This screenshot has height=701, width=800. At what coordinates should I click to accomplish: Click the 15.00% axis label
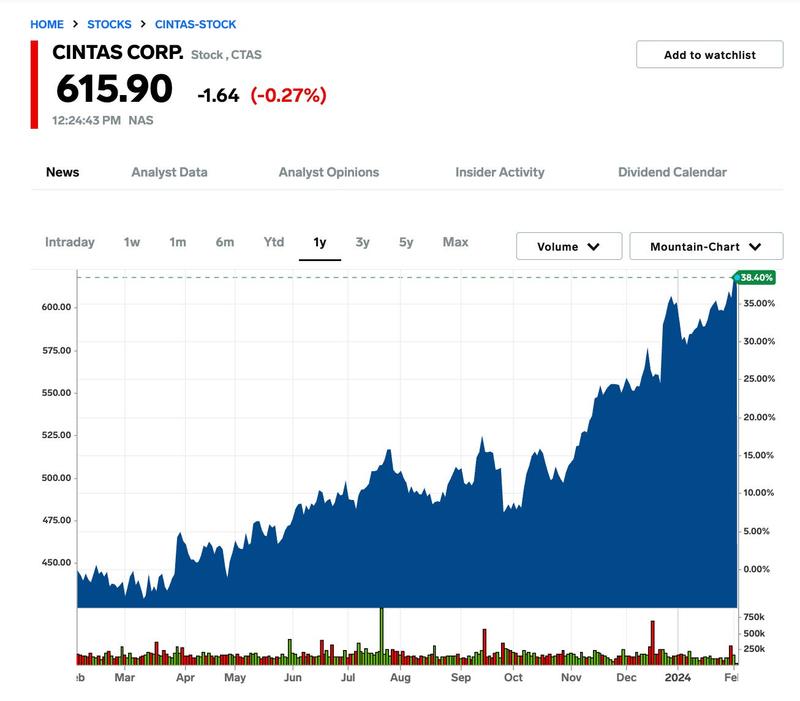[x=758, y=455]
